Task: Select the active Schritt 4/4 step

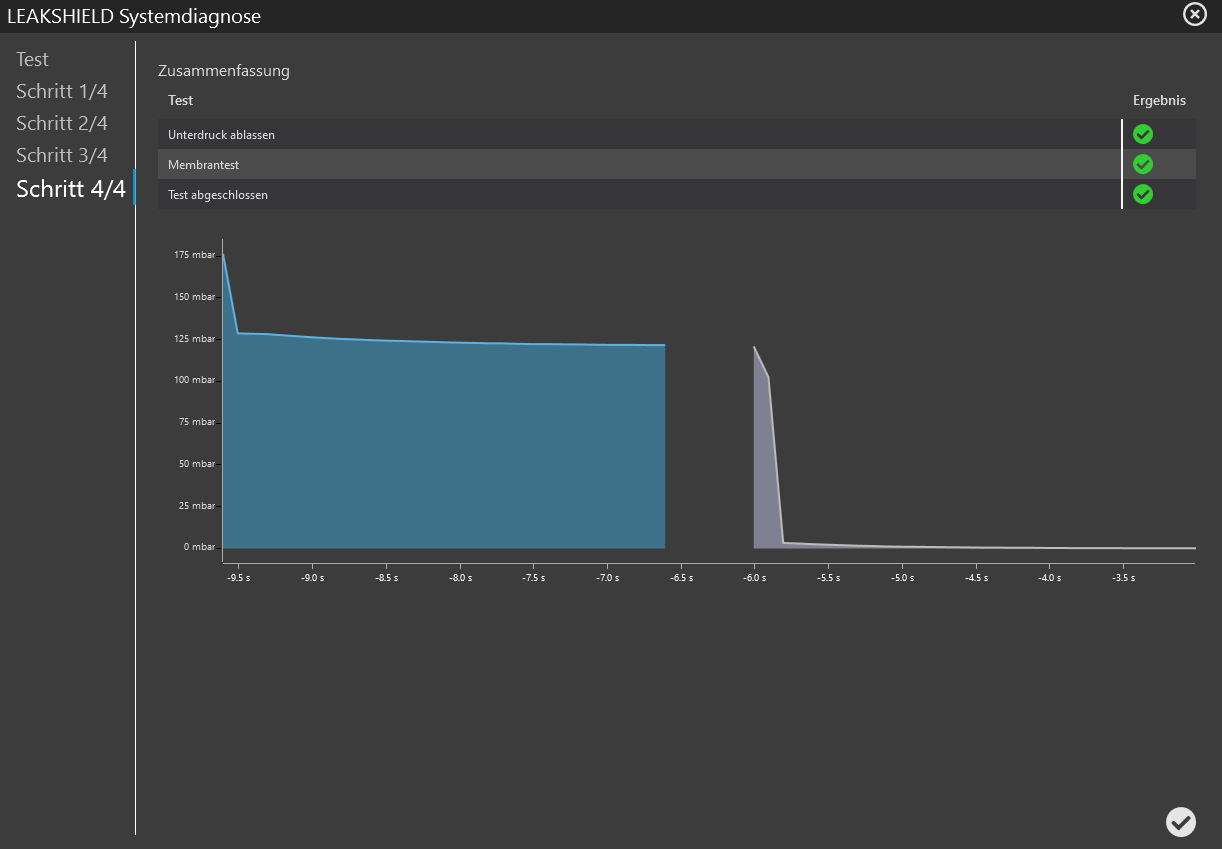Action: pyautogui.click(x=71, y=189)
